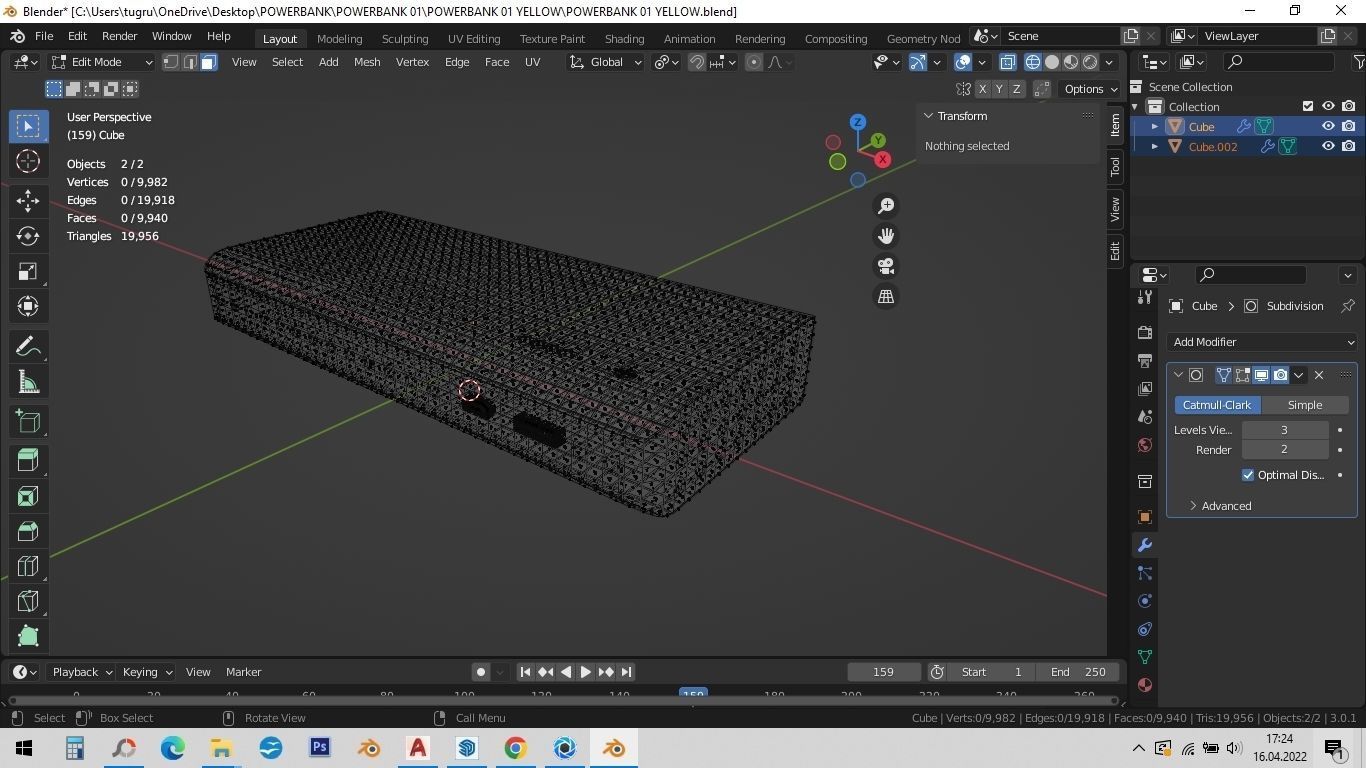Hide Cube.002 in the viewport

pos(1328,146)
